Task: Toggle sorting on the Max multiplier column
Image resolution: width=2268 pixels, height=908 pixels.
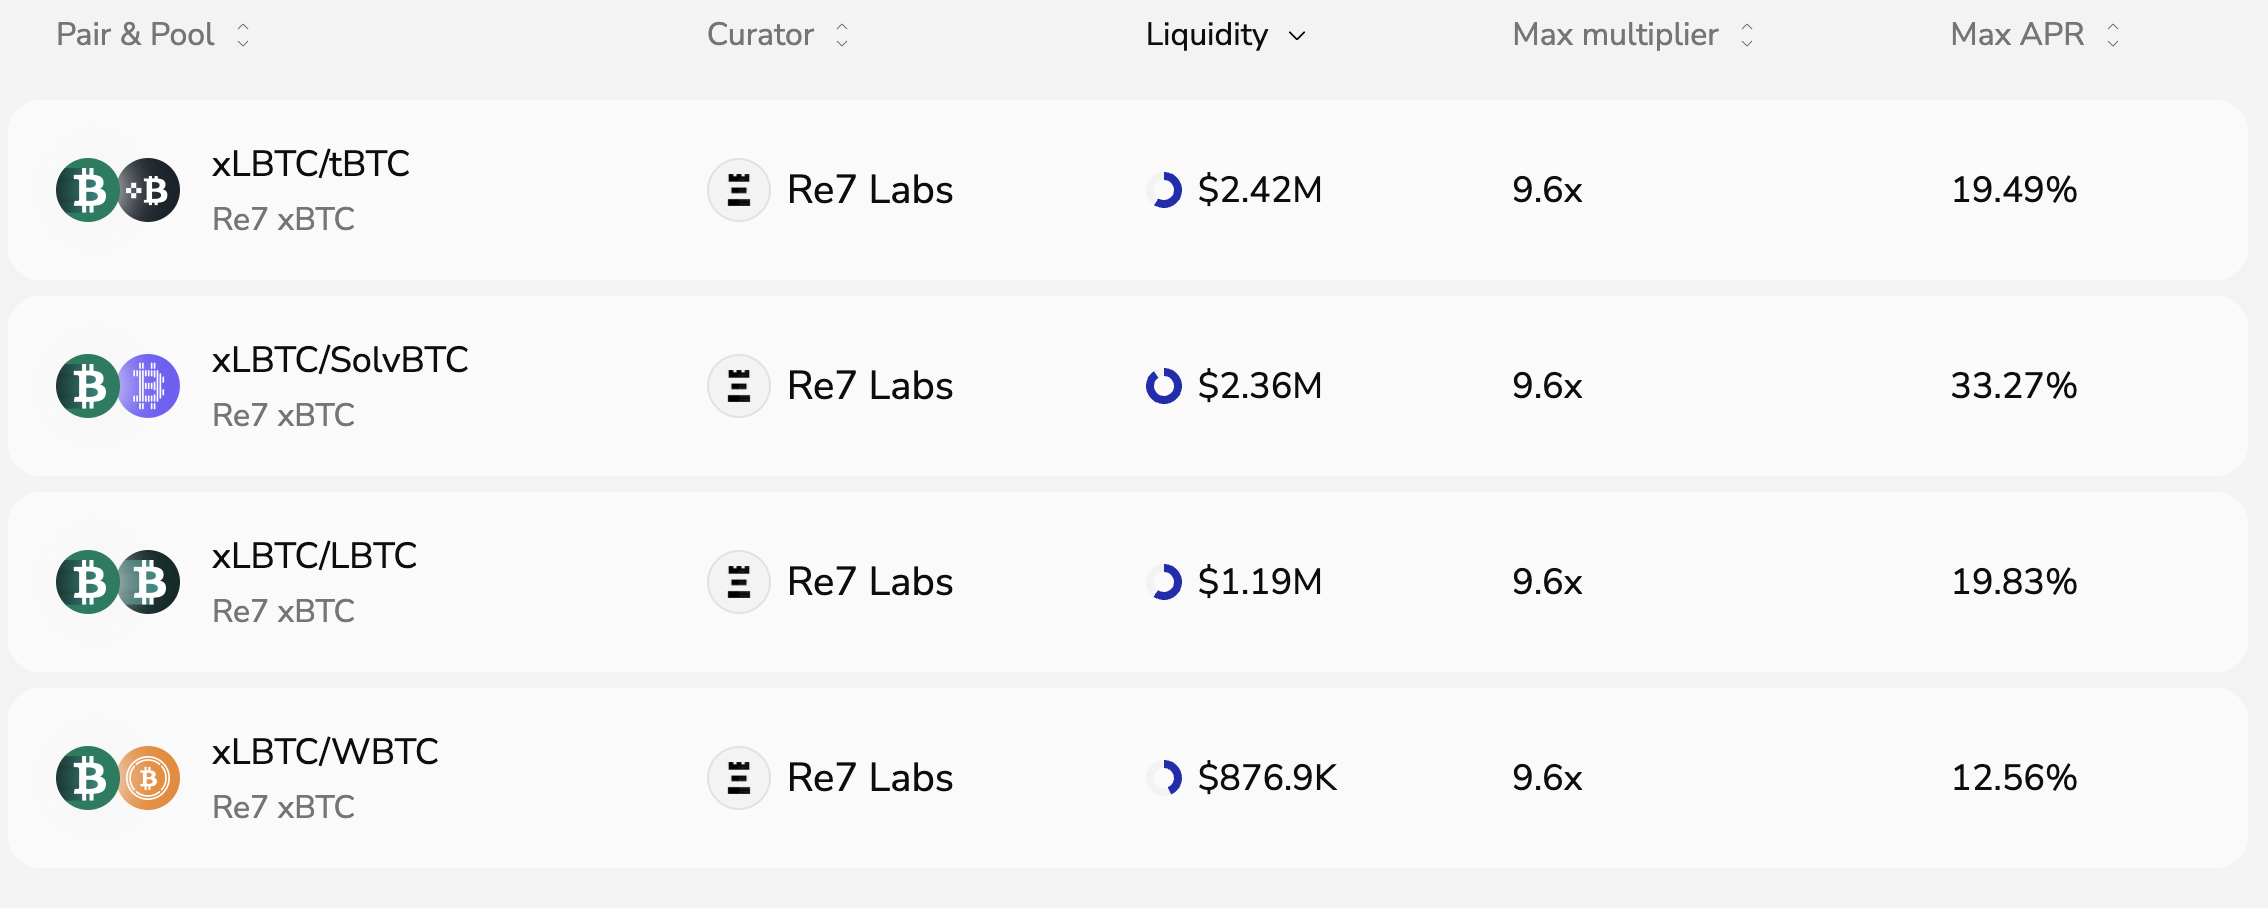Action: coord(1747,34)
